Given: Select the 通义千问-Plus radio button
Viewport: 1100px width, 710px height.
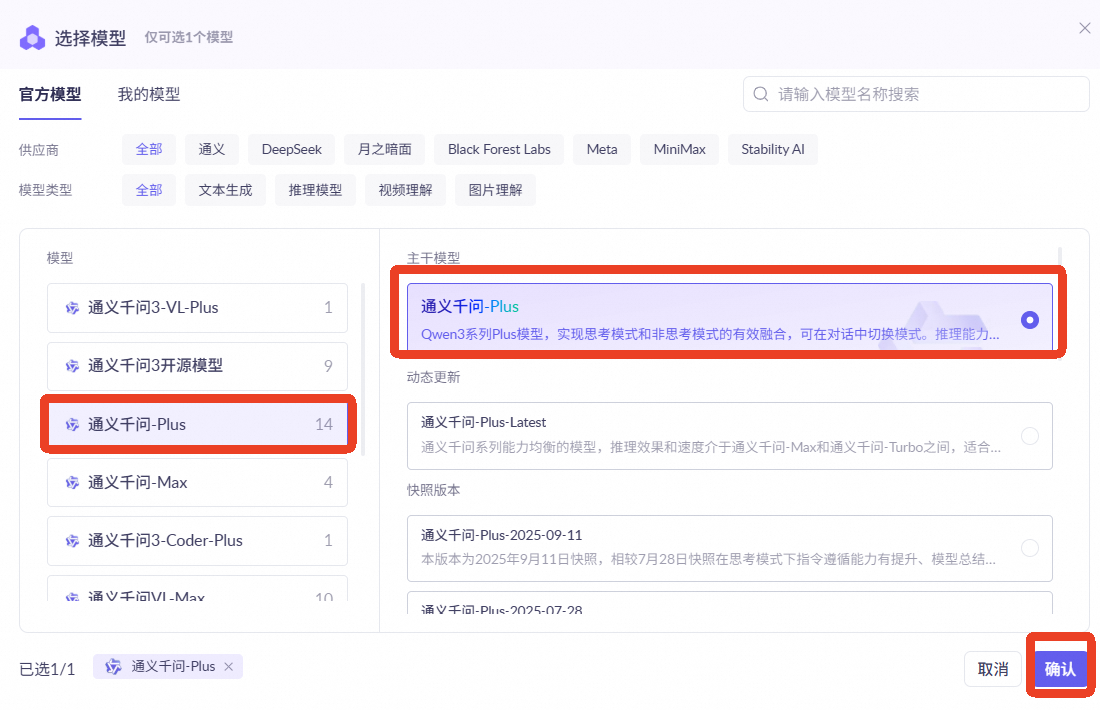Looking at the screenshot, I should click(1030, 320).
